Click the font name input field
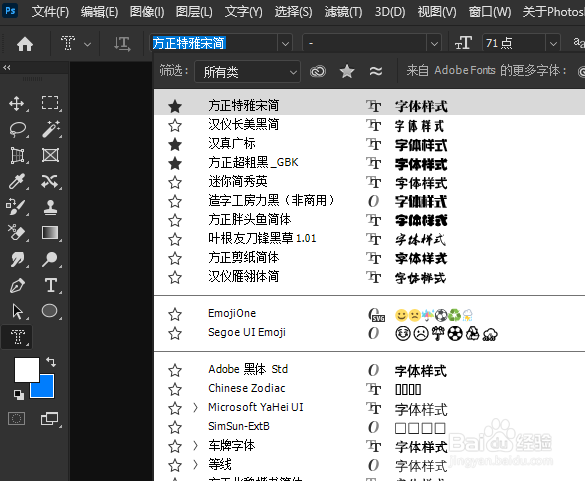This screenshot has height=481, width=585. pyautogui.click(x=214, y=44)
